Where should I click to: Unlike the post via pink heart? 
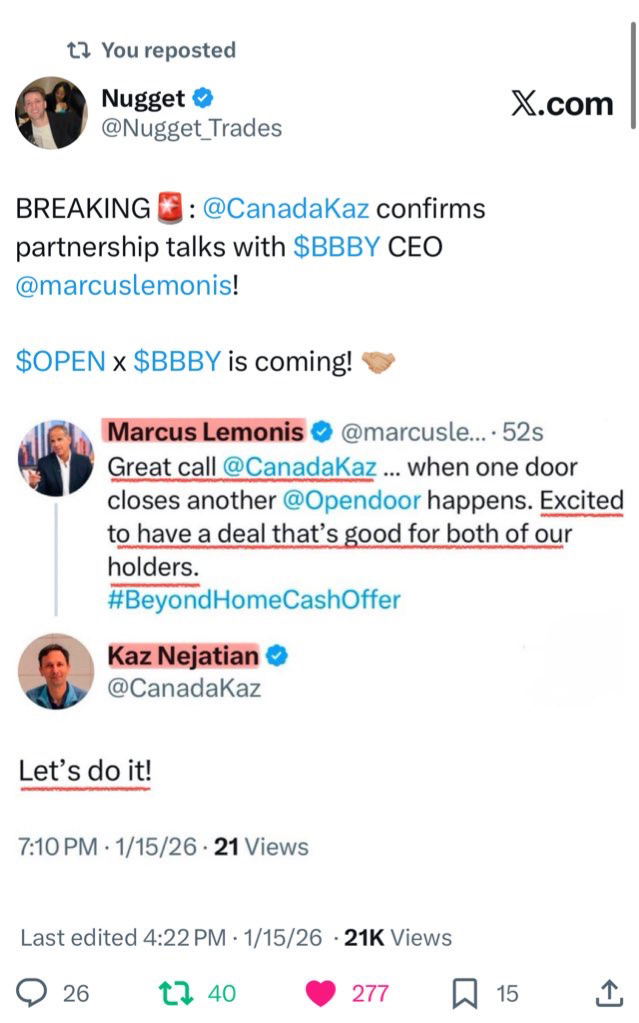point(320,994)
